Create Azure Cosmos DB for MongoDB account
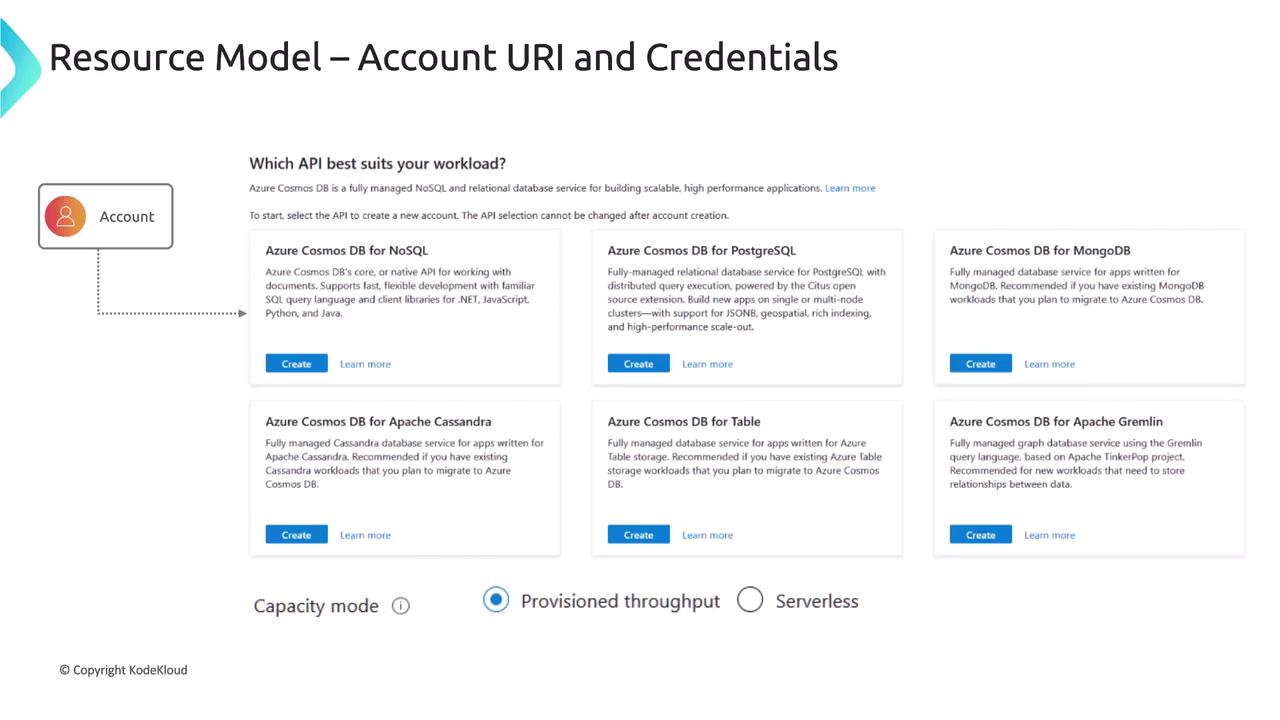Viewport: 1280px width, 720px height. (x=980, y=364)
